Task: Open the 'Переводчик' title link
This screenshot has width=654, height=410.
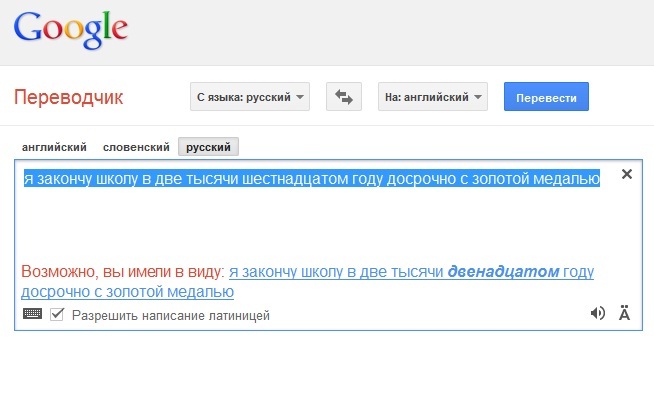Action: 68,98
